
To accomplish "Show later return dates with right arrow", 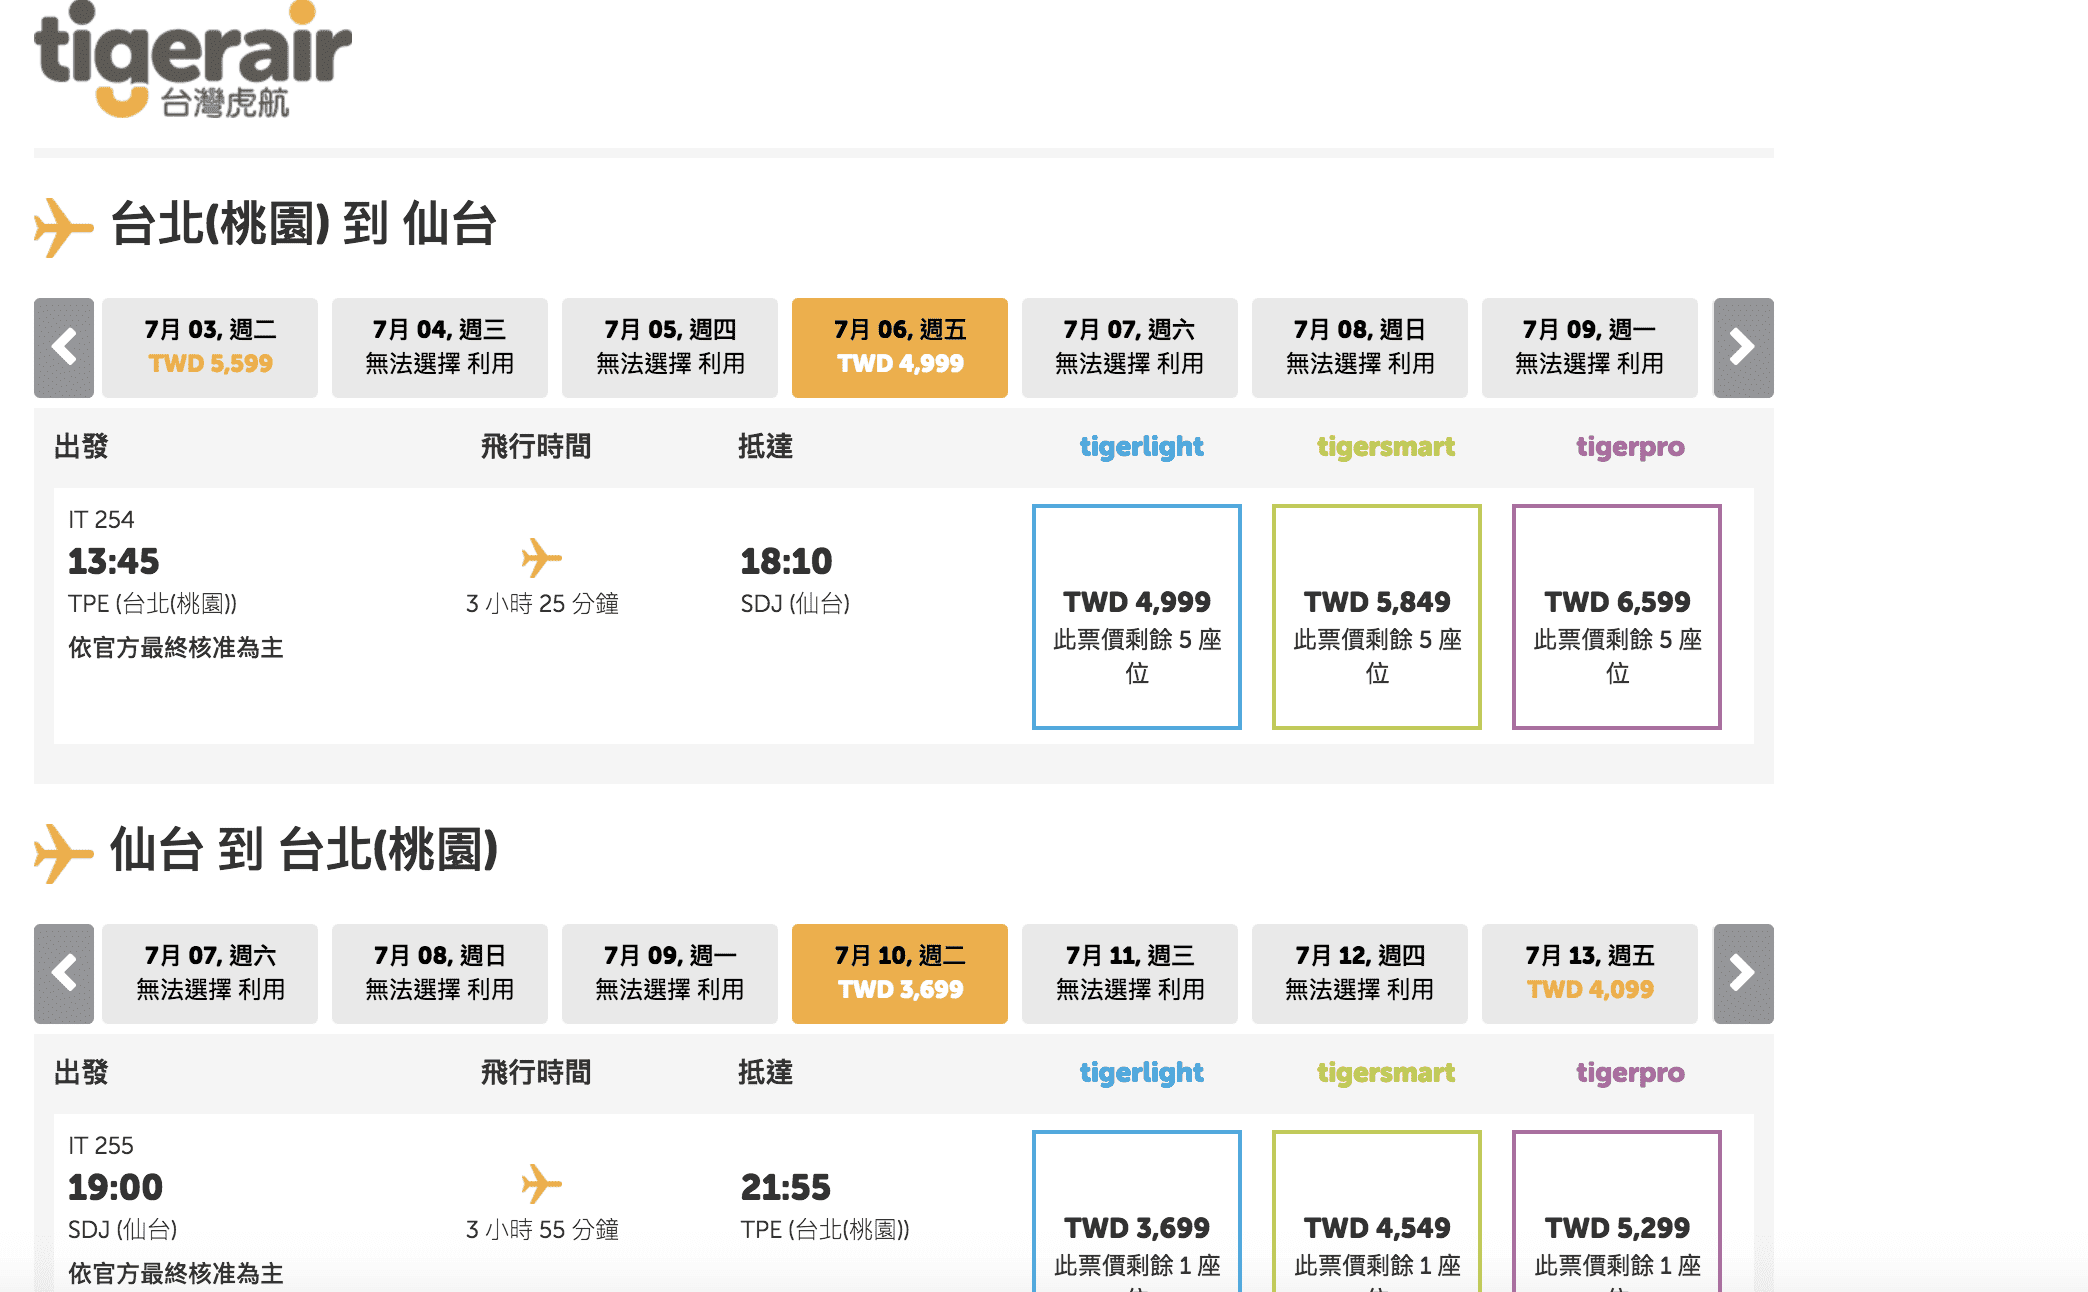I will (x=1743, y=974).
